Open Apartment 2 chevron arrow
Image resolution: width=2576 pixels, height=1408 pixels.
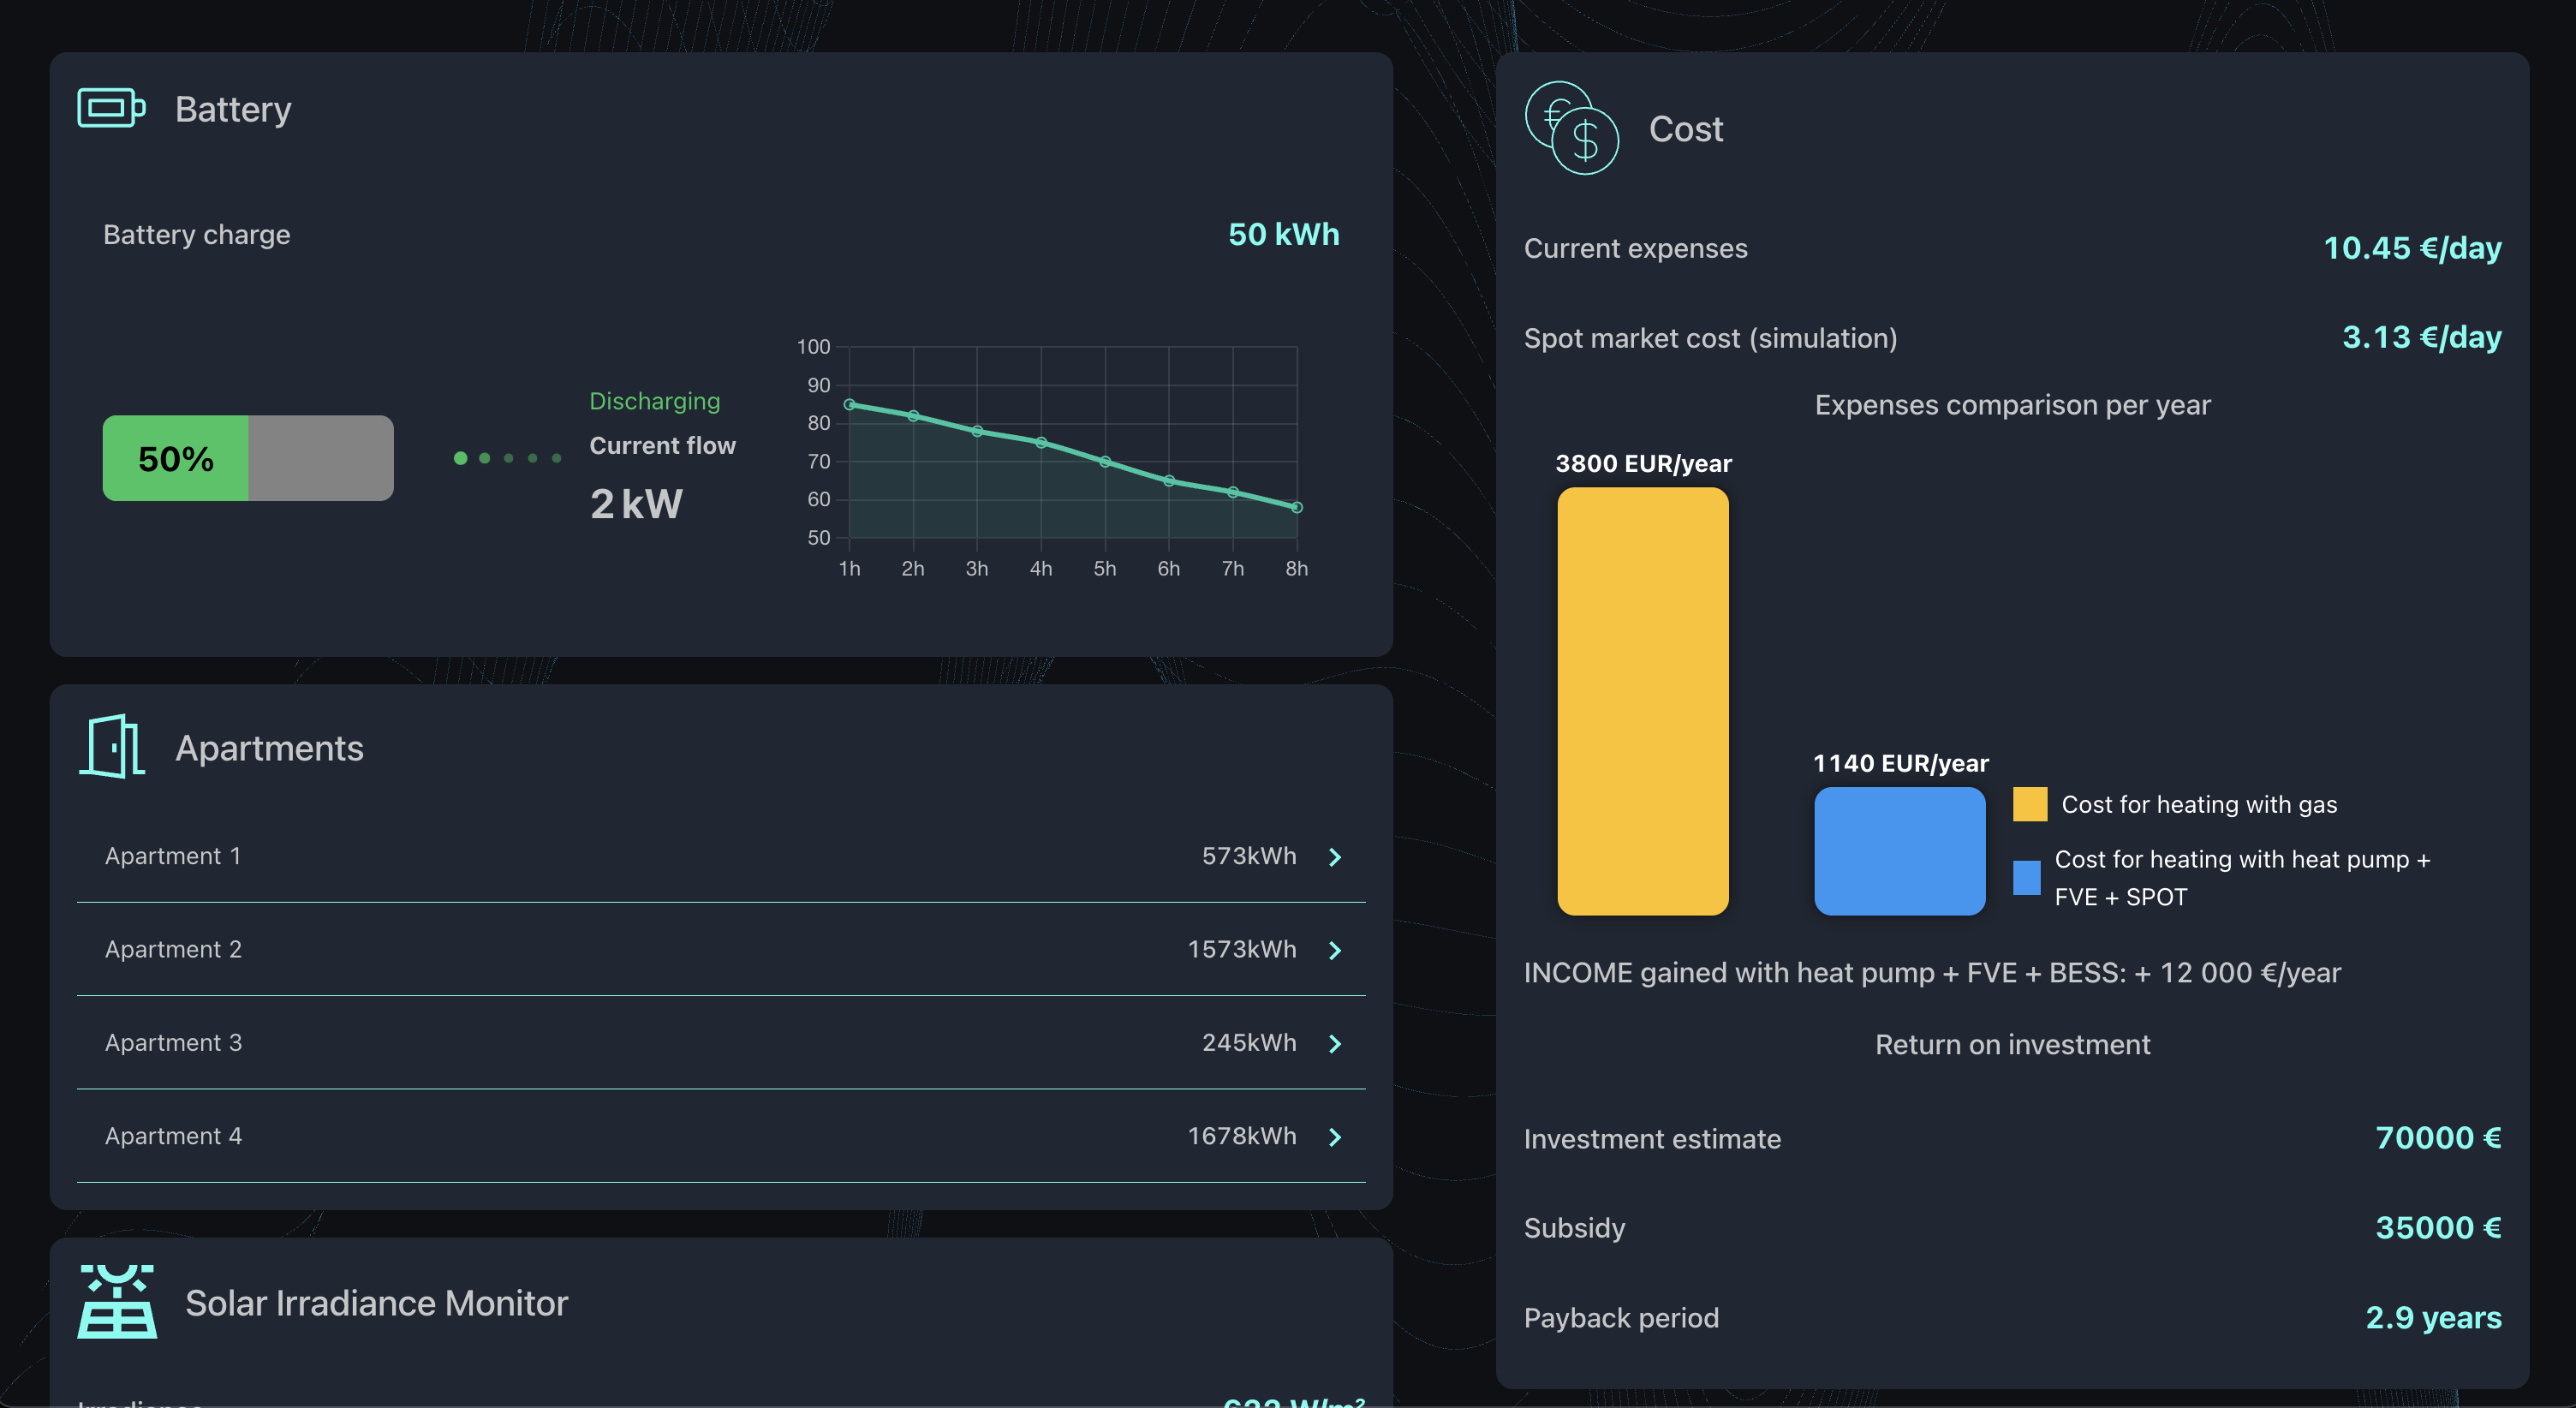(1335, 950)
